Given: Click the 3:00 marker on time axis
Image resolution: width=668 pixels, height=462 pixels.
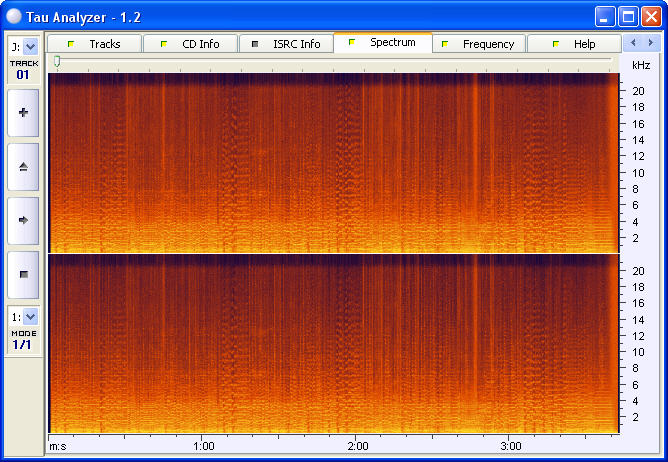Looking at the screenshot, I should (510, 445).
